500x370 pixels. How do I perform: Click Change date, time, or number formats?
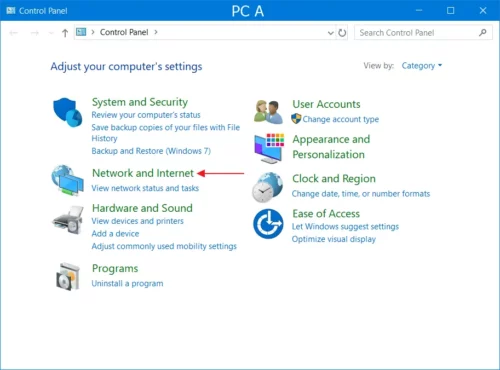361,194
